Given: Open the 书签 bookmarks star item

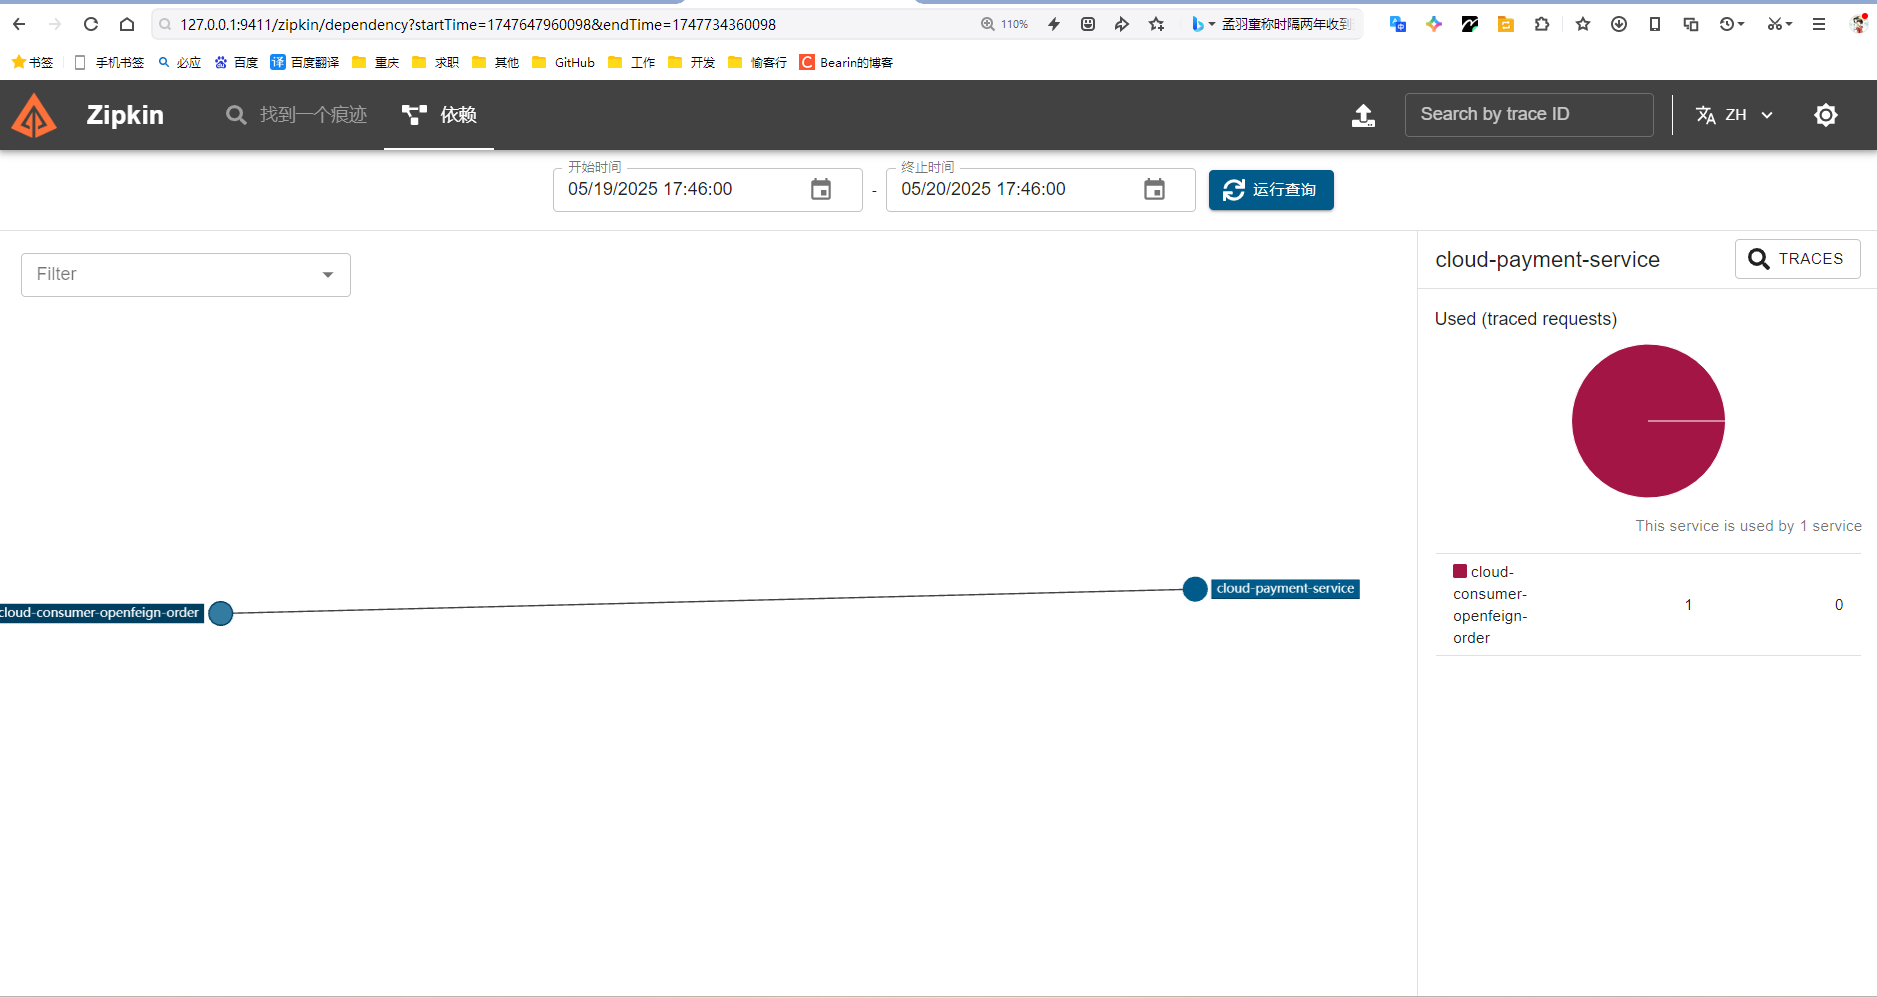Looking at the screenshot, I should [32, 62].
